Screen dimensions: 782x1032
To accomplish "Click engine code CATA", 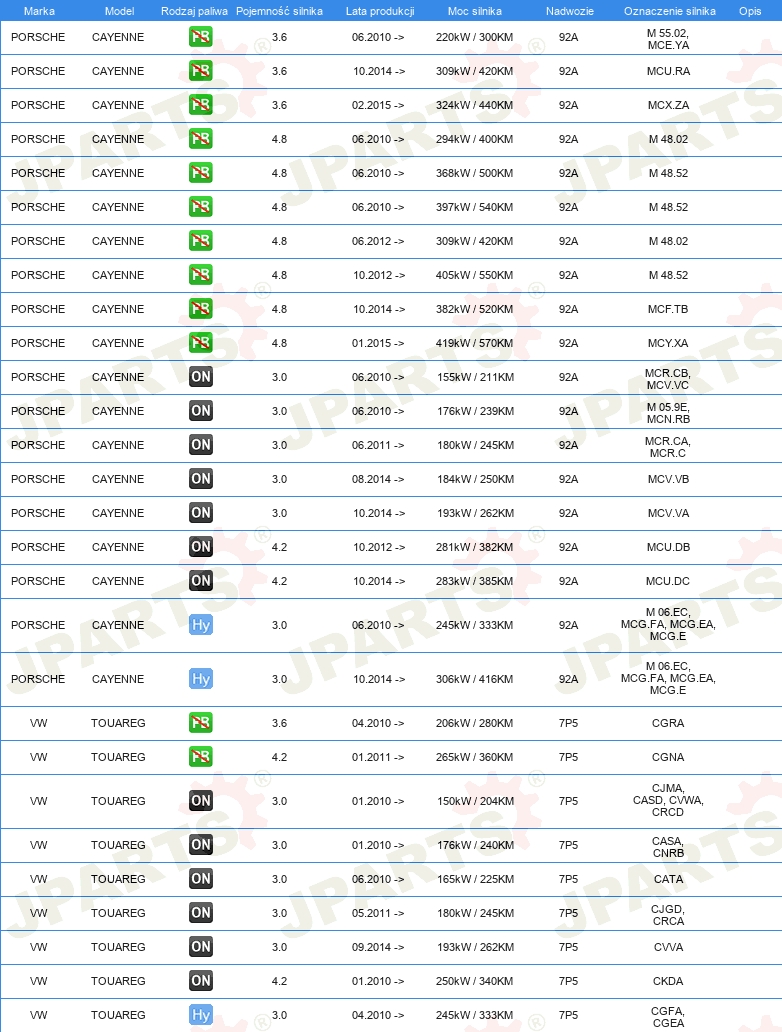I will point(668,879).
